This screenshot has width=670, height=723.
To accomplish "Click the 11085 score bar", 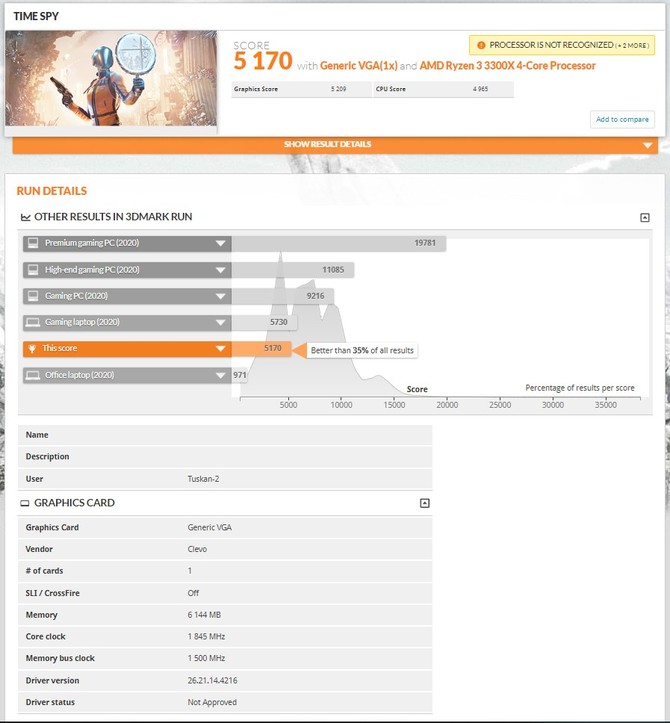I will pos(293,270).
